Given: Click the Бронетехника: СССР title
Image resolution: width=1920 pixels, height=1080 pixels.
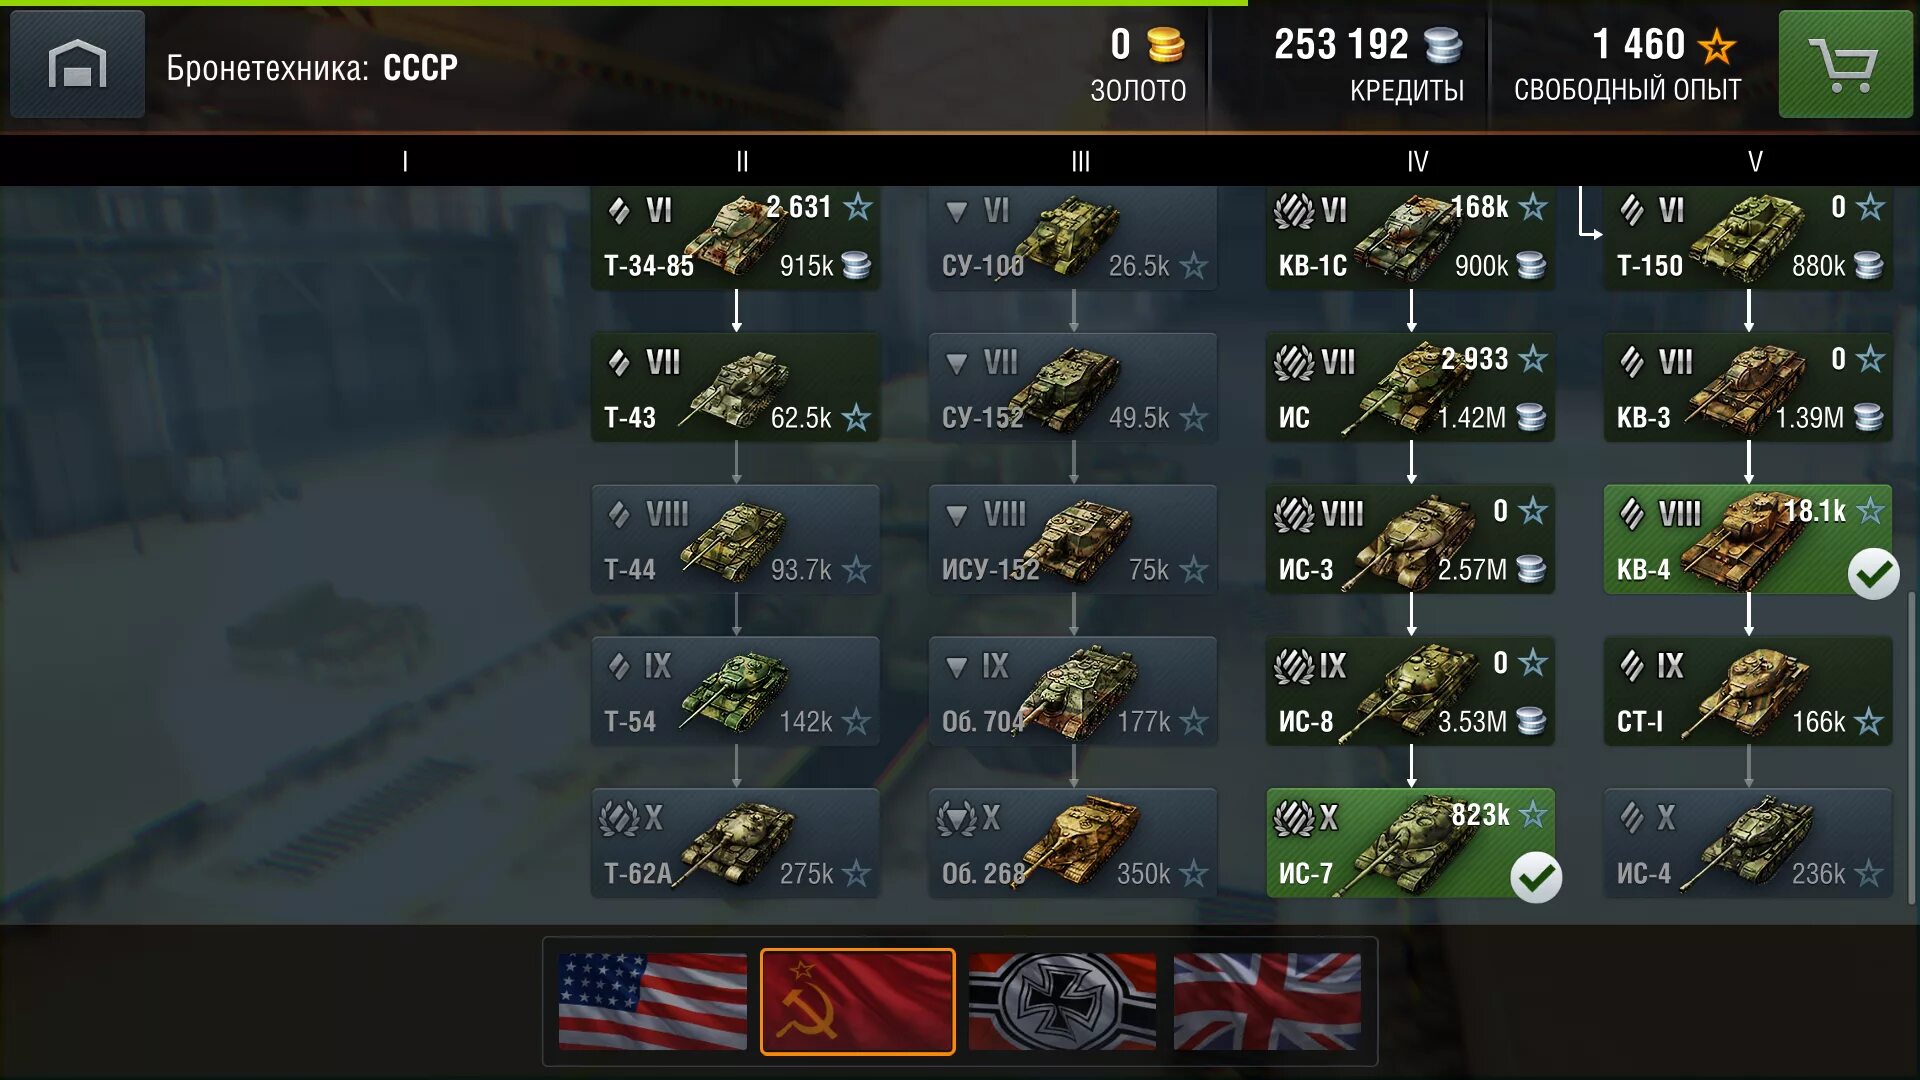Looking at the screenshot, I should point(312,68).
